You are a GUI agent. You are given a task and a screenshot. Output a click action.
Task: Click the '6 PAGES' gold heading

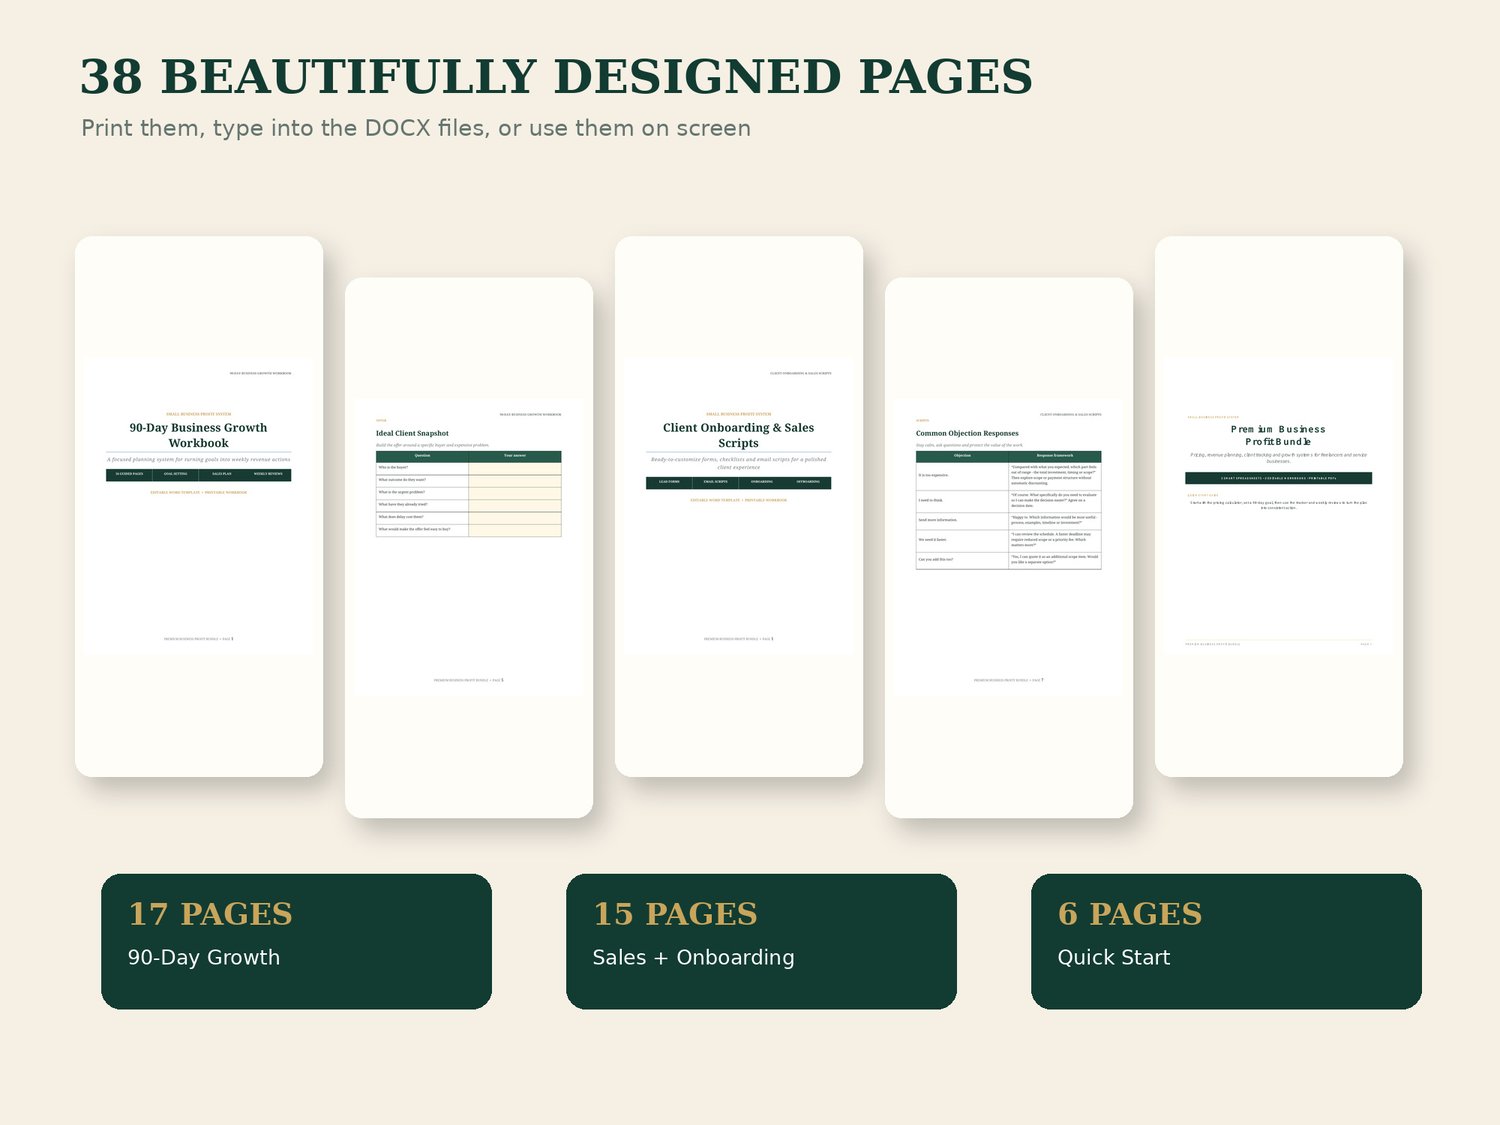[x=1130, y=914]
